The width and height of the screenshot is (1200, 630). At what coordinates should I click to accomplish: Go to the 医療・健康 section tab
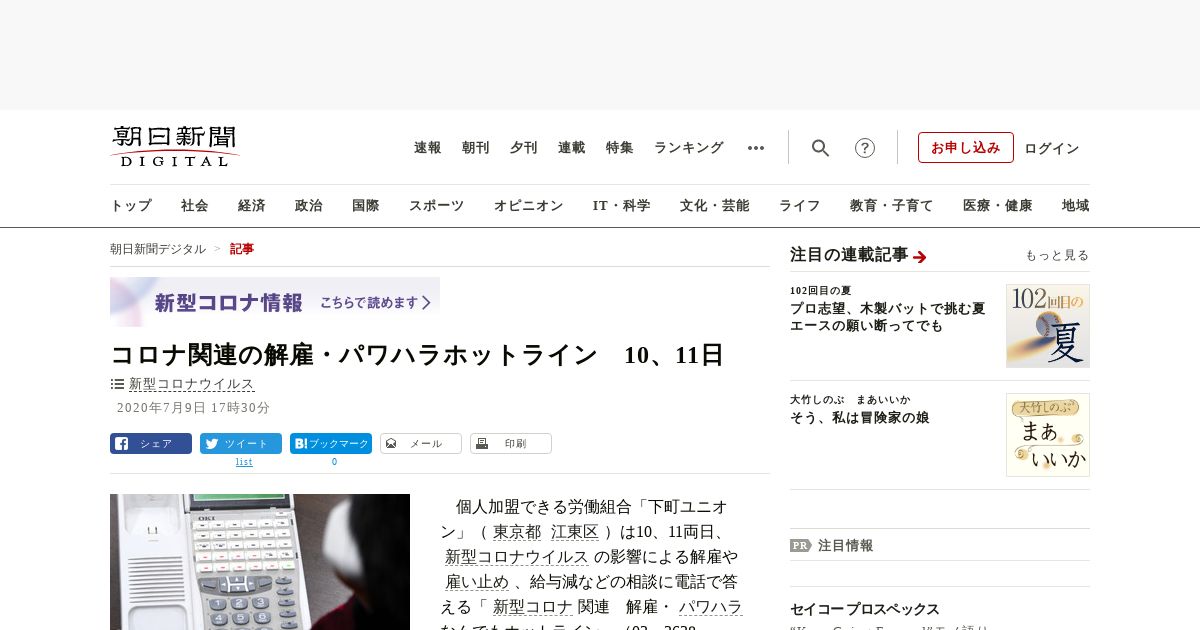click(x=998, y=206)
